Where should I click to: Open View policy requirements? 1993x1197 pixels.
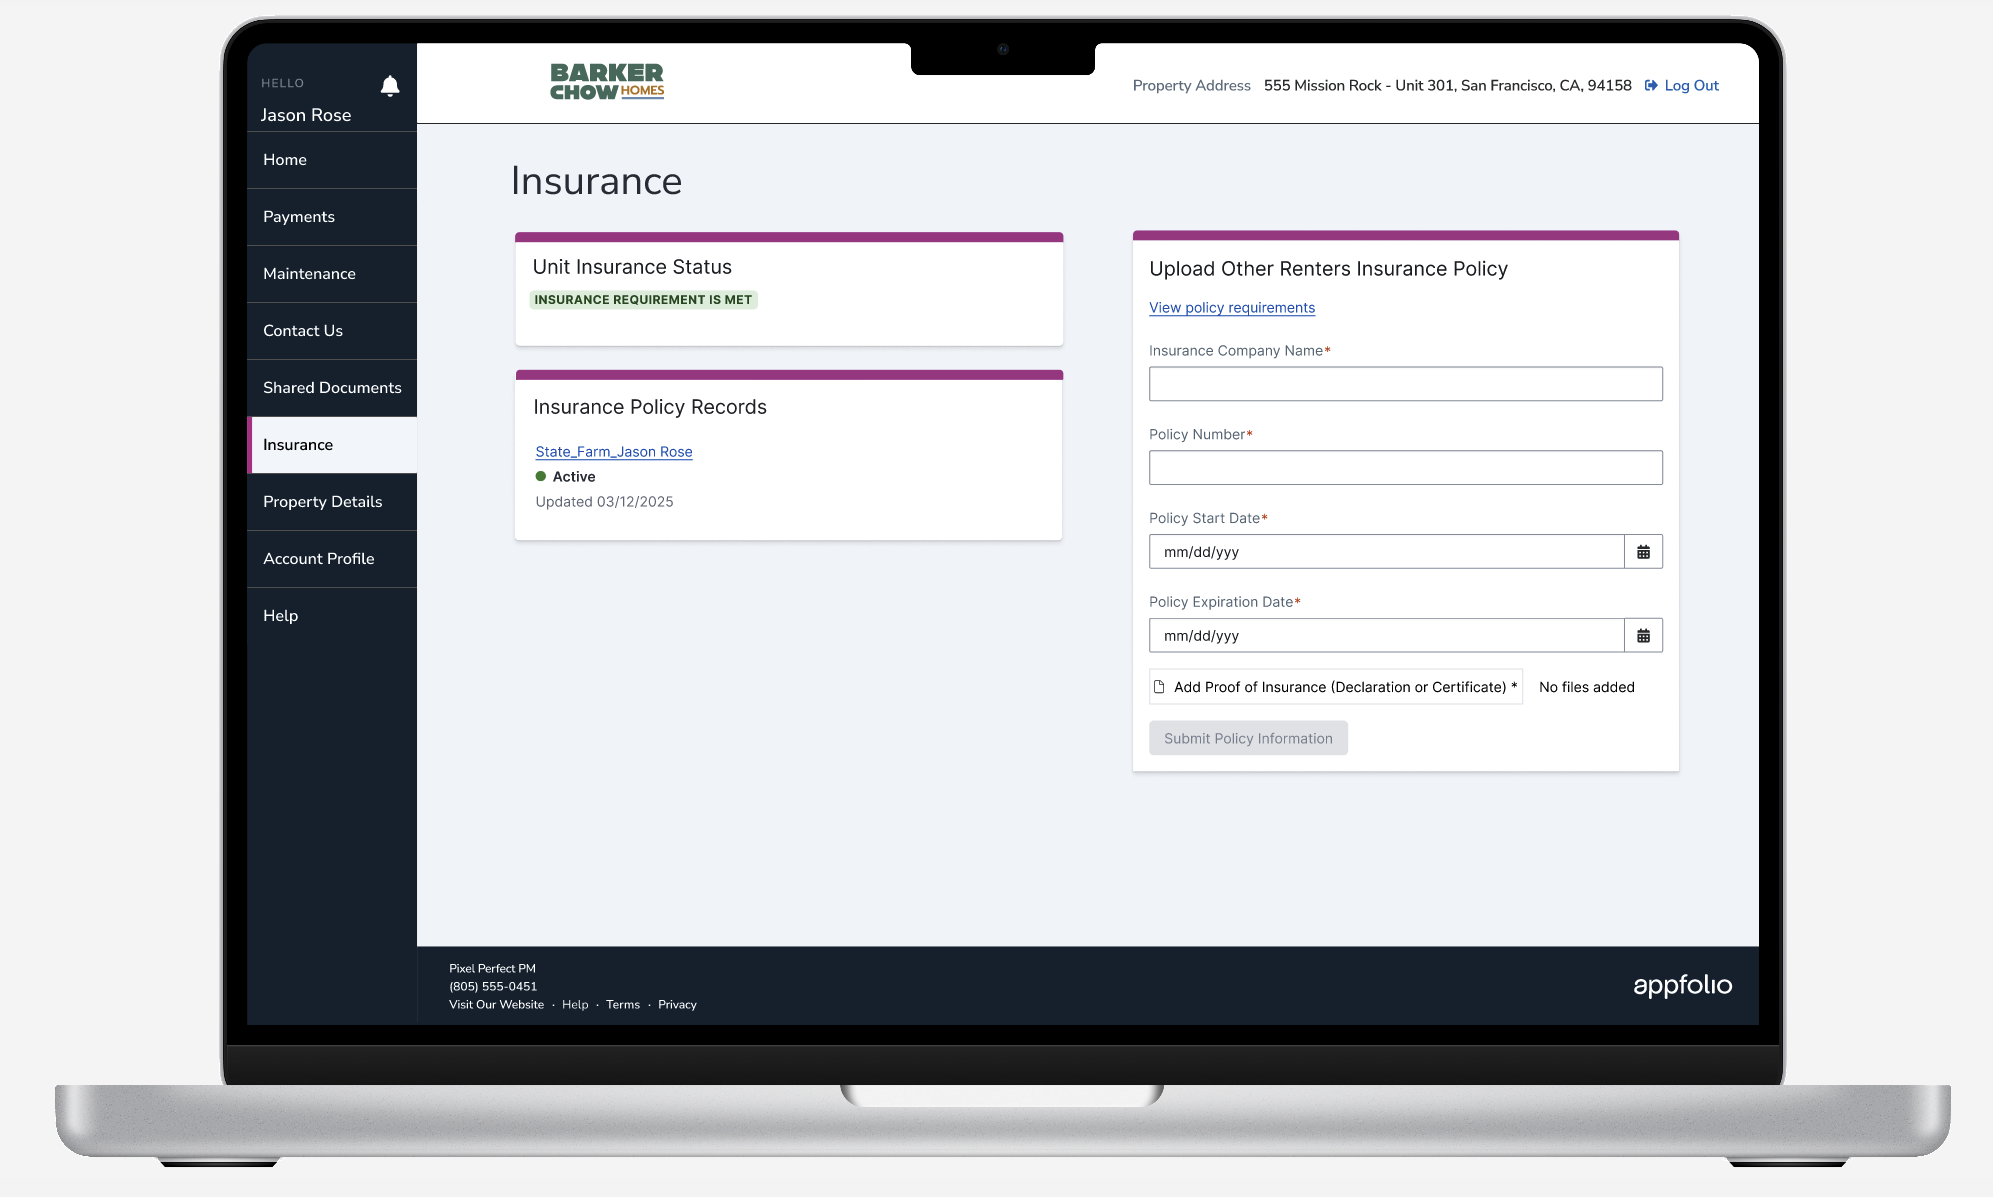coord(1232,307)
